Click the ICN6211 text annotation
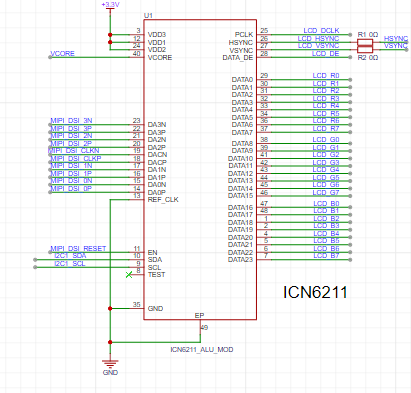The width and height of the screenshot is (411, 393). coord(315,292)
